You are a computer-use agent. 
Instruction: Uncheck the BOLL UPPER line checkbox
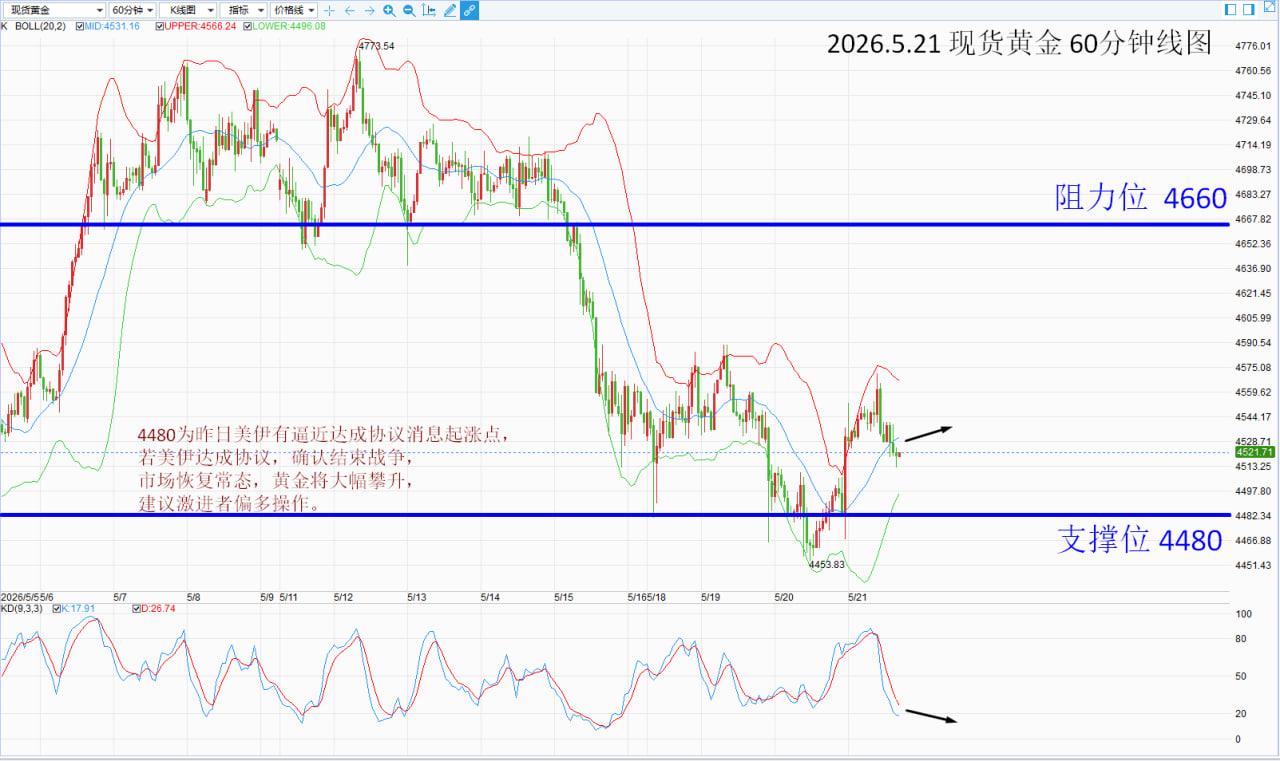pos(160,26)
